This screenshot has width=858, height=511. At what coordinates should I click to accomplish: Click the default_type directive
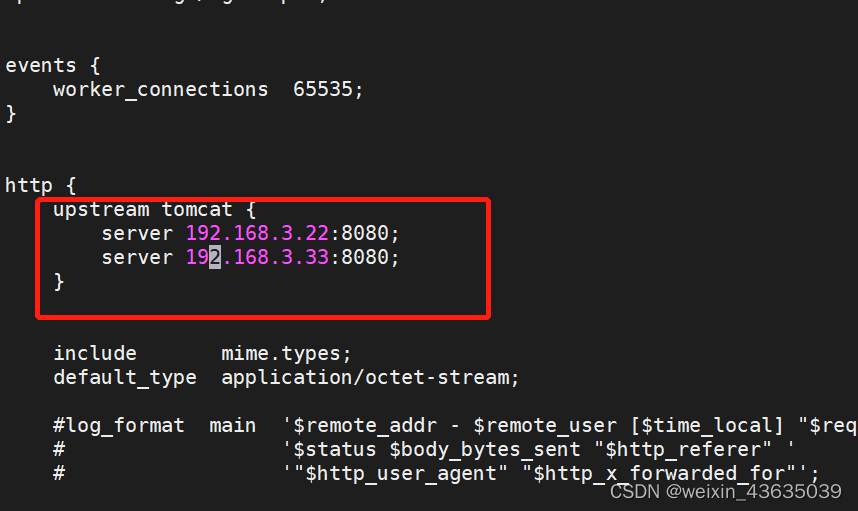[125, 378]
